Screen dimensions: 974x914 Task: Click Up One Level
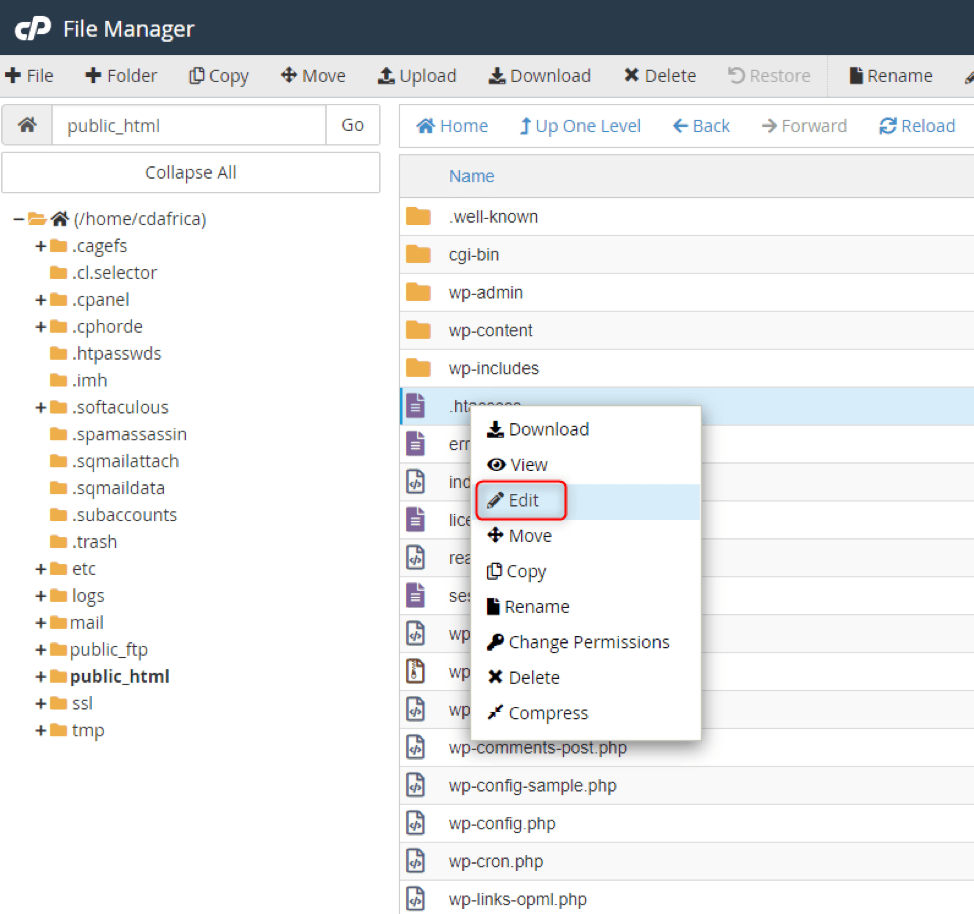(580, 126)
